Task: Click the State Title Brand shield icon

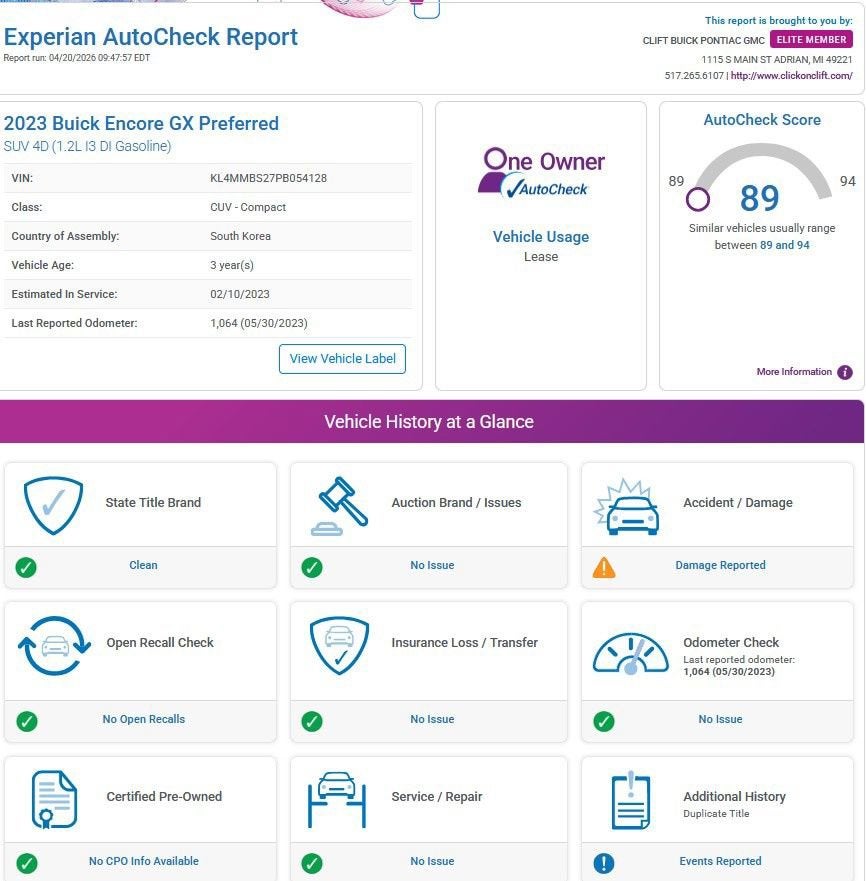Action: [53, 505]
